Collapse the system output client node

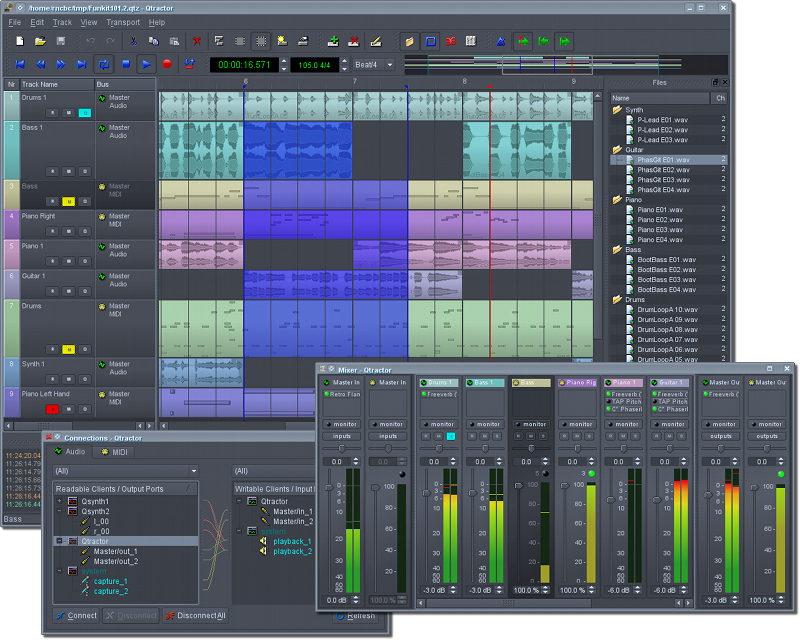(x=59, y=571)
